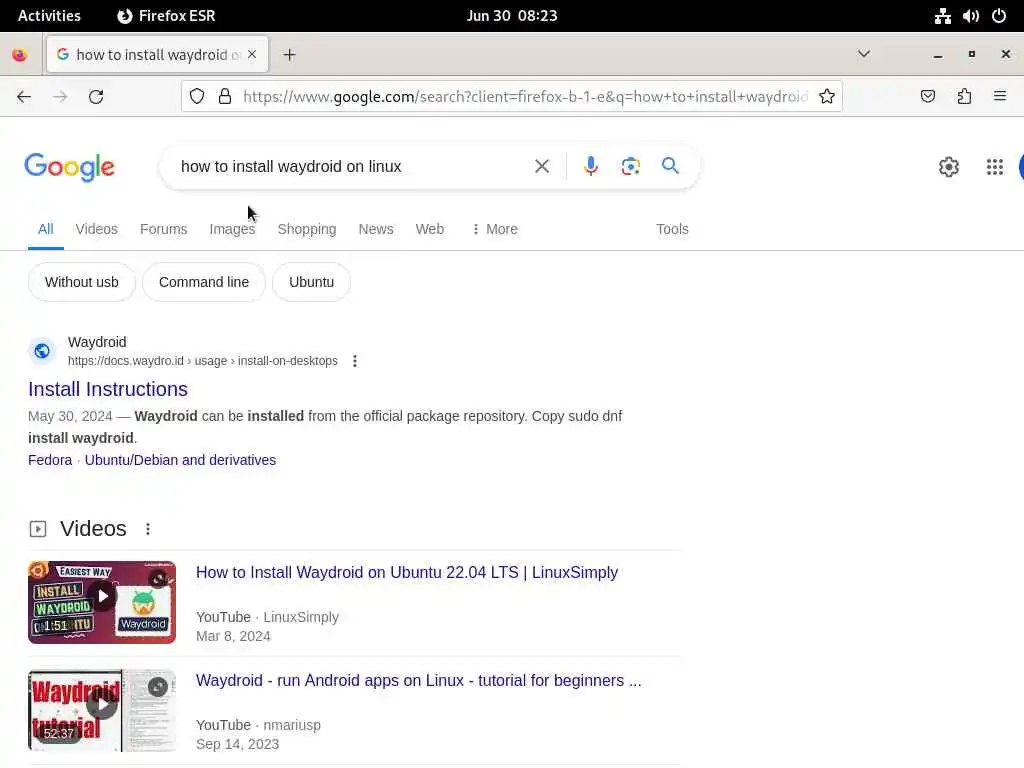The width and height of the screenshot is (1024, 768).
Task: Switch to the Images results tab
Action: (232, 229)
